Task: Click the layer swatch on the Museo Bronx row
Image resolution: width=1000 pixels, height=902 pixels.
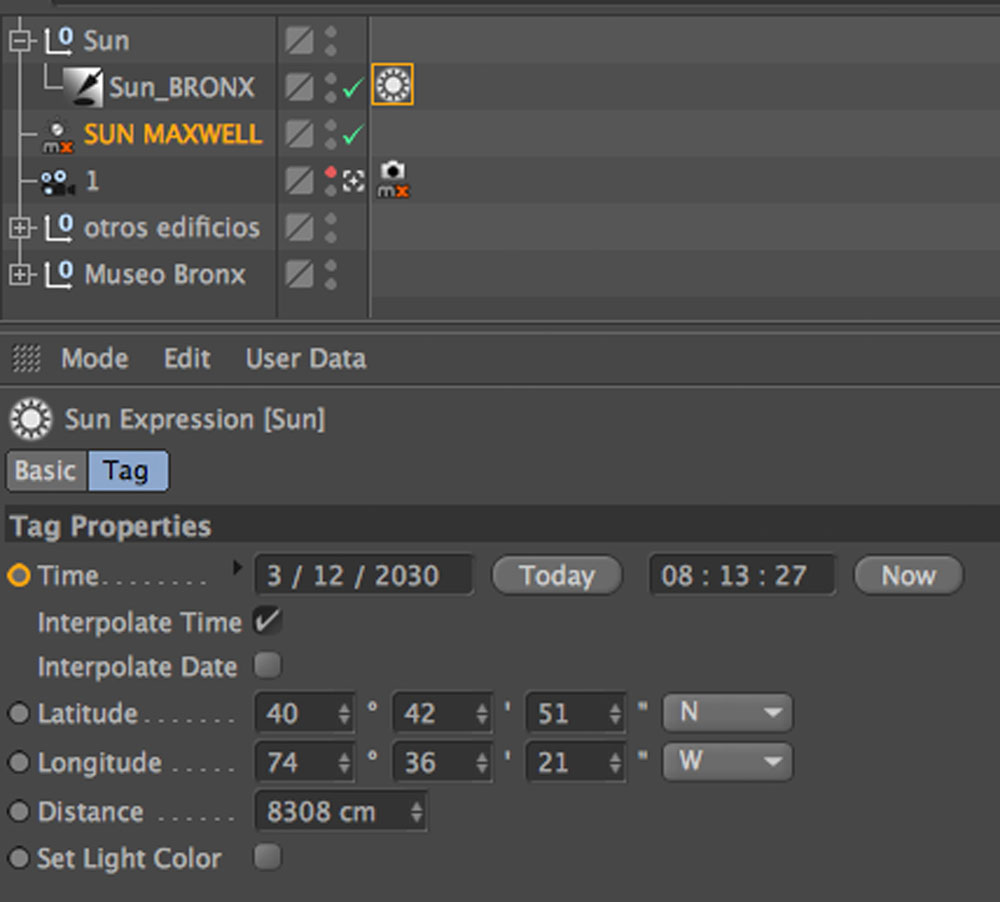Action: pyautogui.click(x=299, y=274)
